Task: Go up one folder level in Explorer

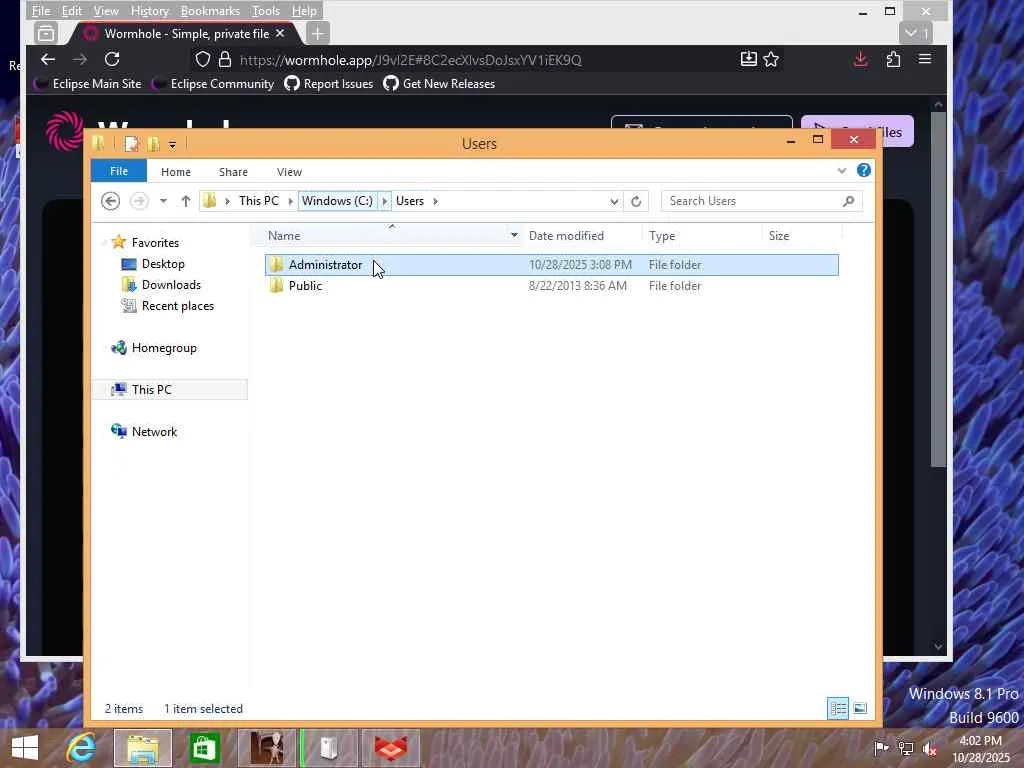Action: (x=185, y=201)
